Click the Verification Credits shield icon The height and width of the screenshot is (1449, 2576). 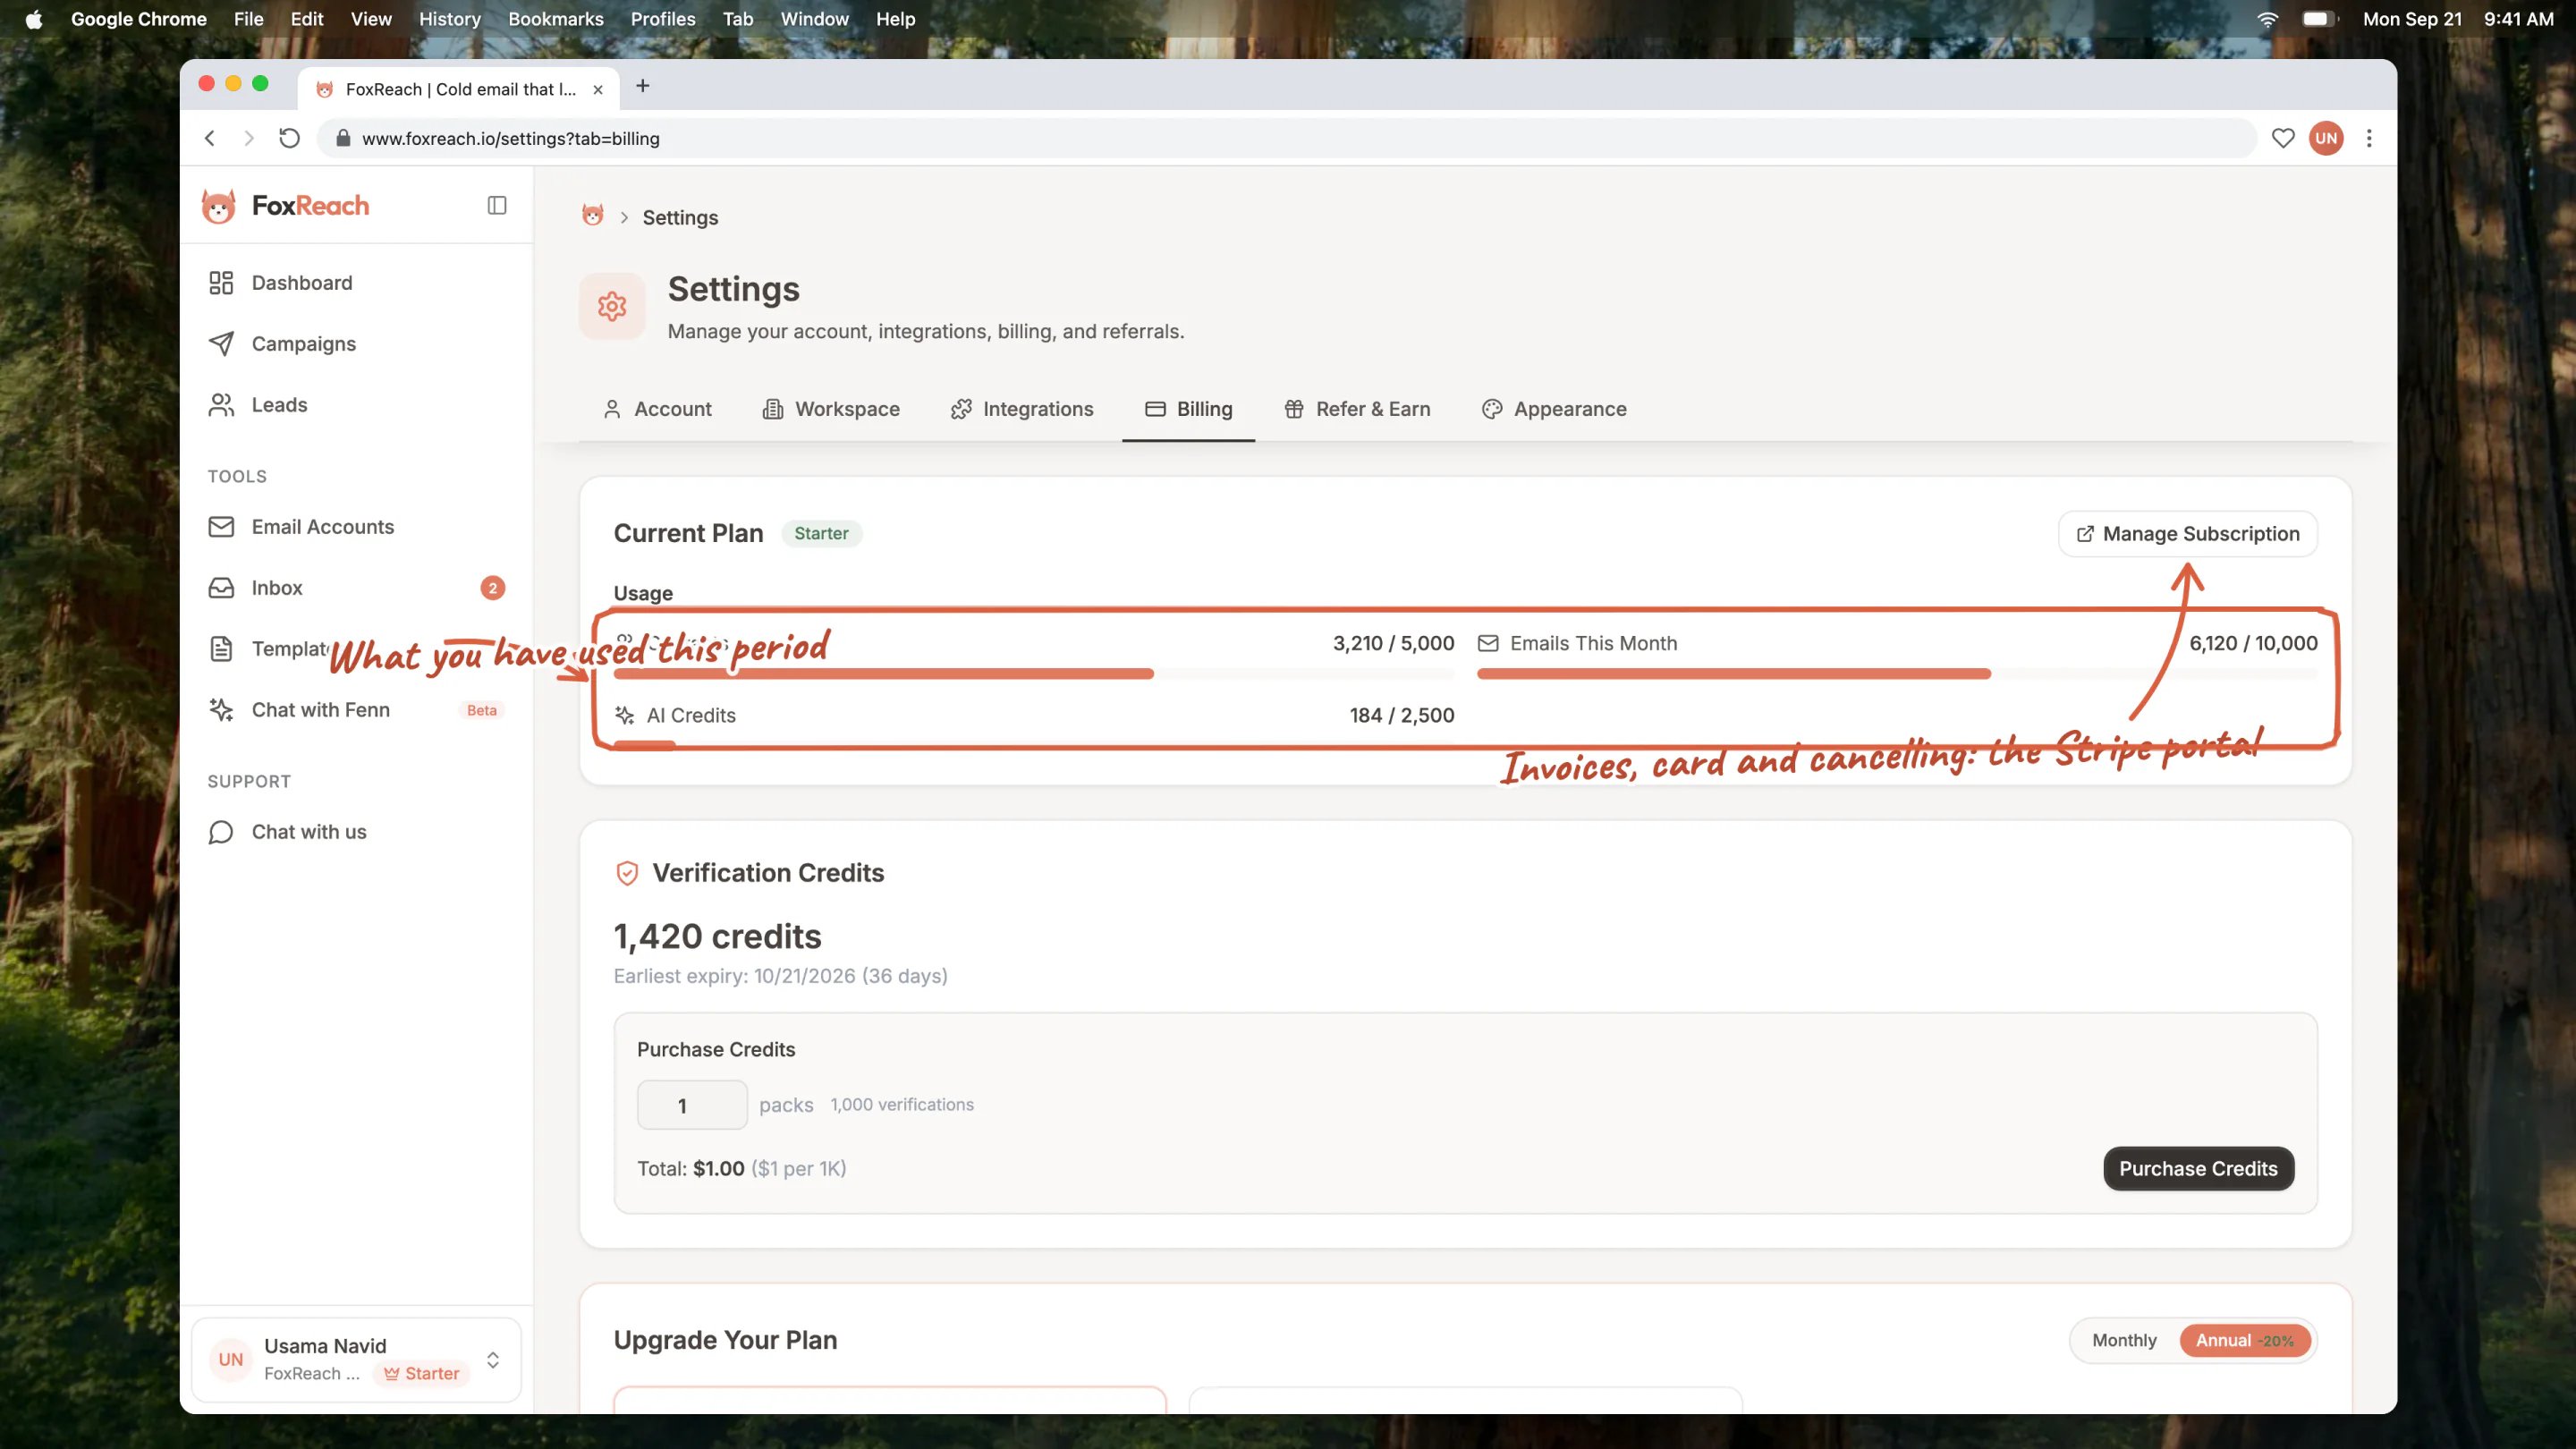[627, 873]
